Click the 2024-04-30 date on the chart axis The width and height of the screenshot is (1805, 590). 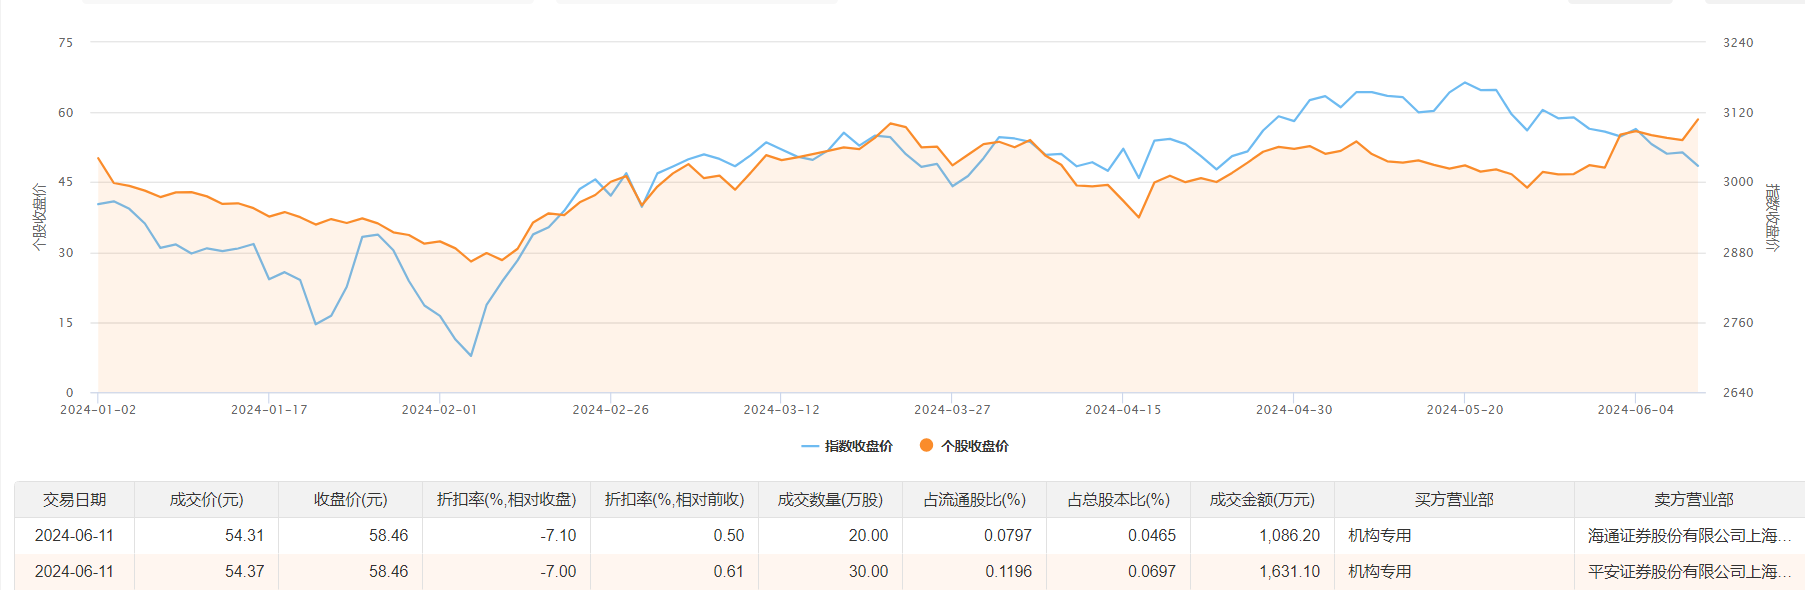point(1294,409)
